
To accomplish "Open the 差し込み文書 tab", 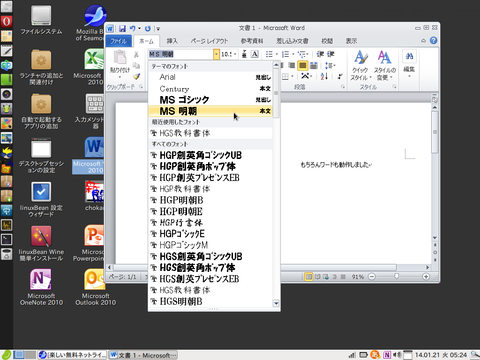I will point(292,41).
